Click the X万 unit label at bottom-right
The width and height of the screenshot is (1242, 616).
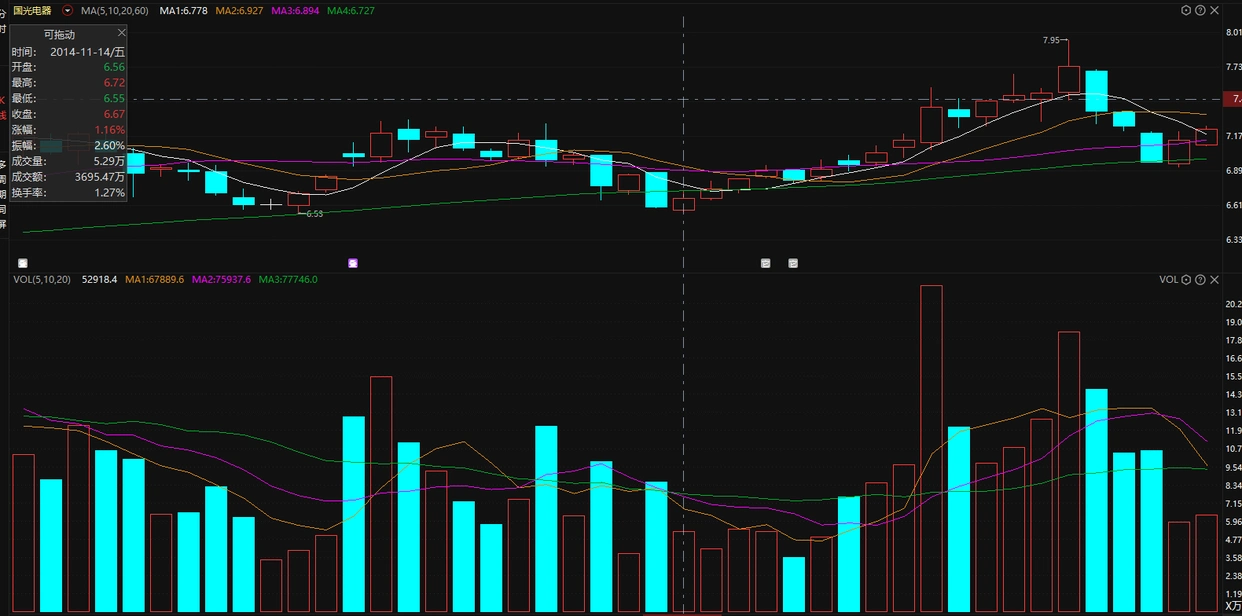pyautogui.click(x=1231, y=606)
